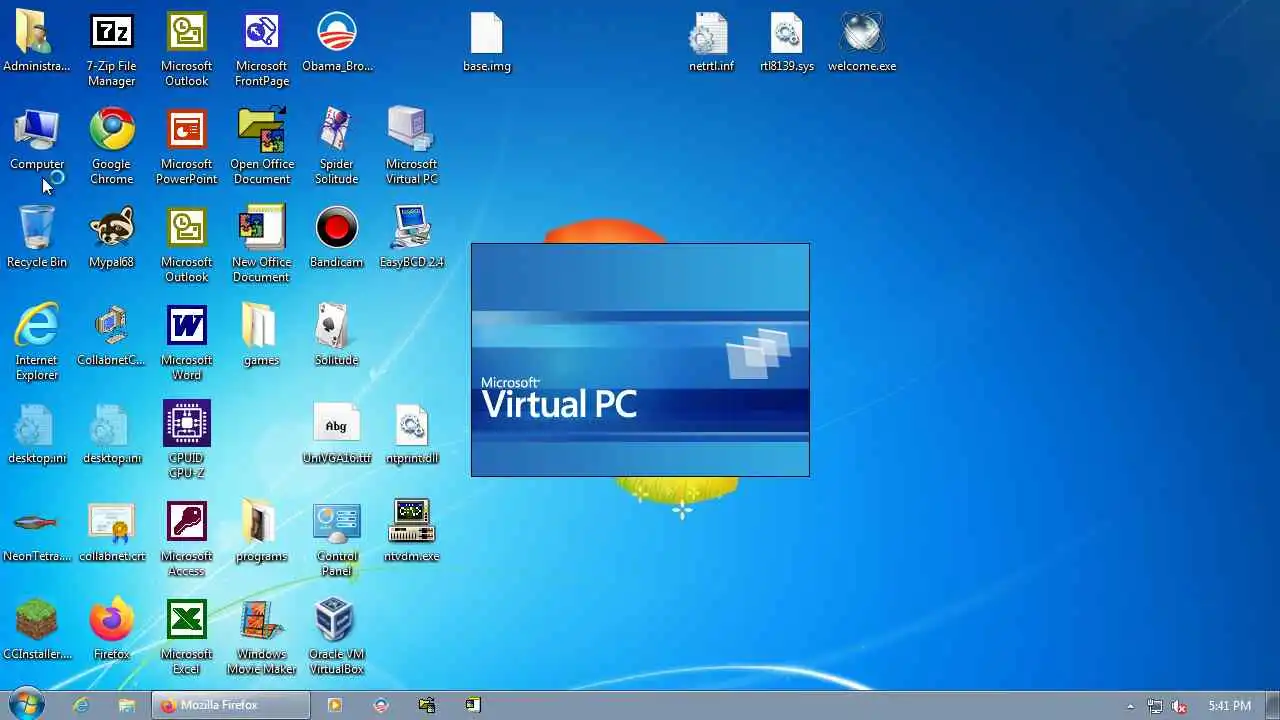Image resolution: width=1280 pixels, height=720 pixels.
Task: Select the Oracle VM VirtualBox icon
Action: [x=336, y=637]
